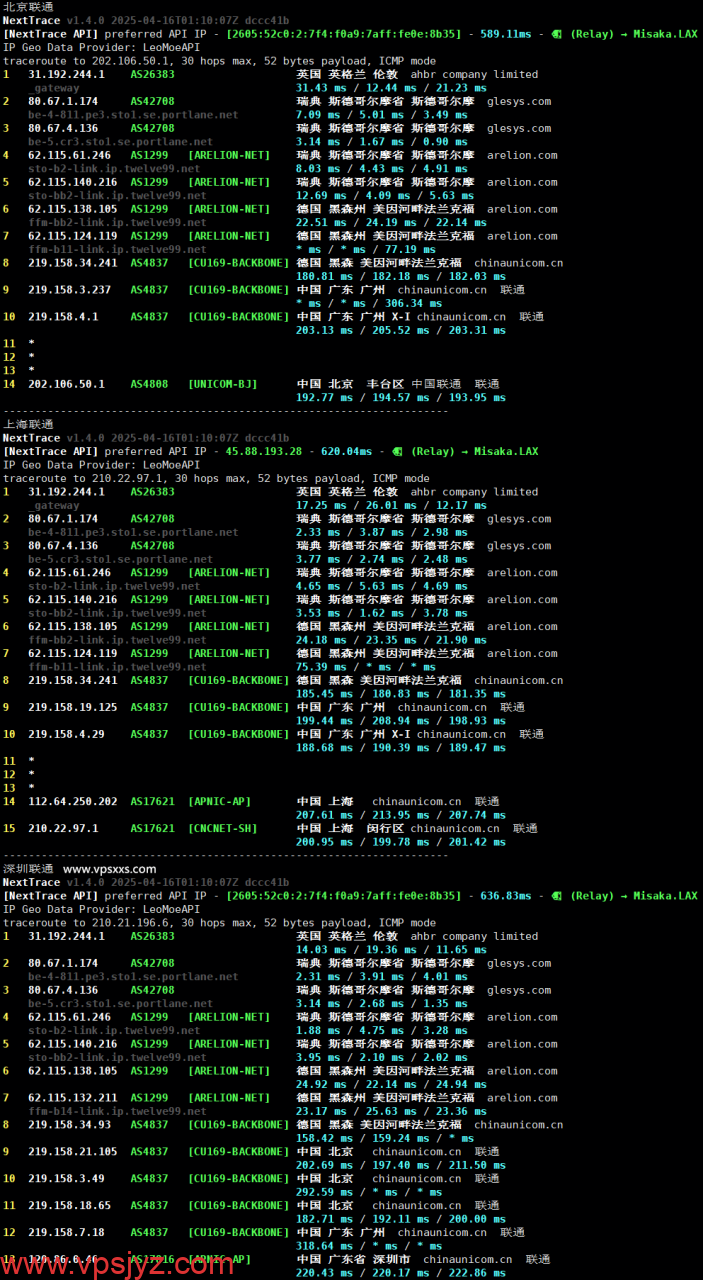Select hop IP 219.158.3.49
The width and height of the screenshot is (703, 1280).
point(66,1178)
